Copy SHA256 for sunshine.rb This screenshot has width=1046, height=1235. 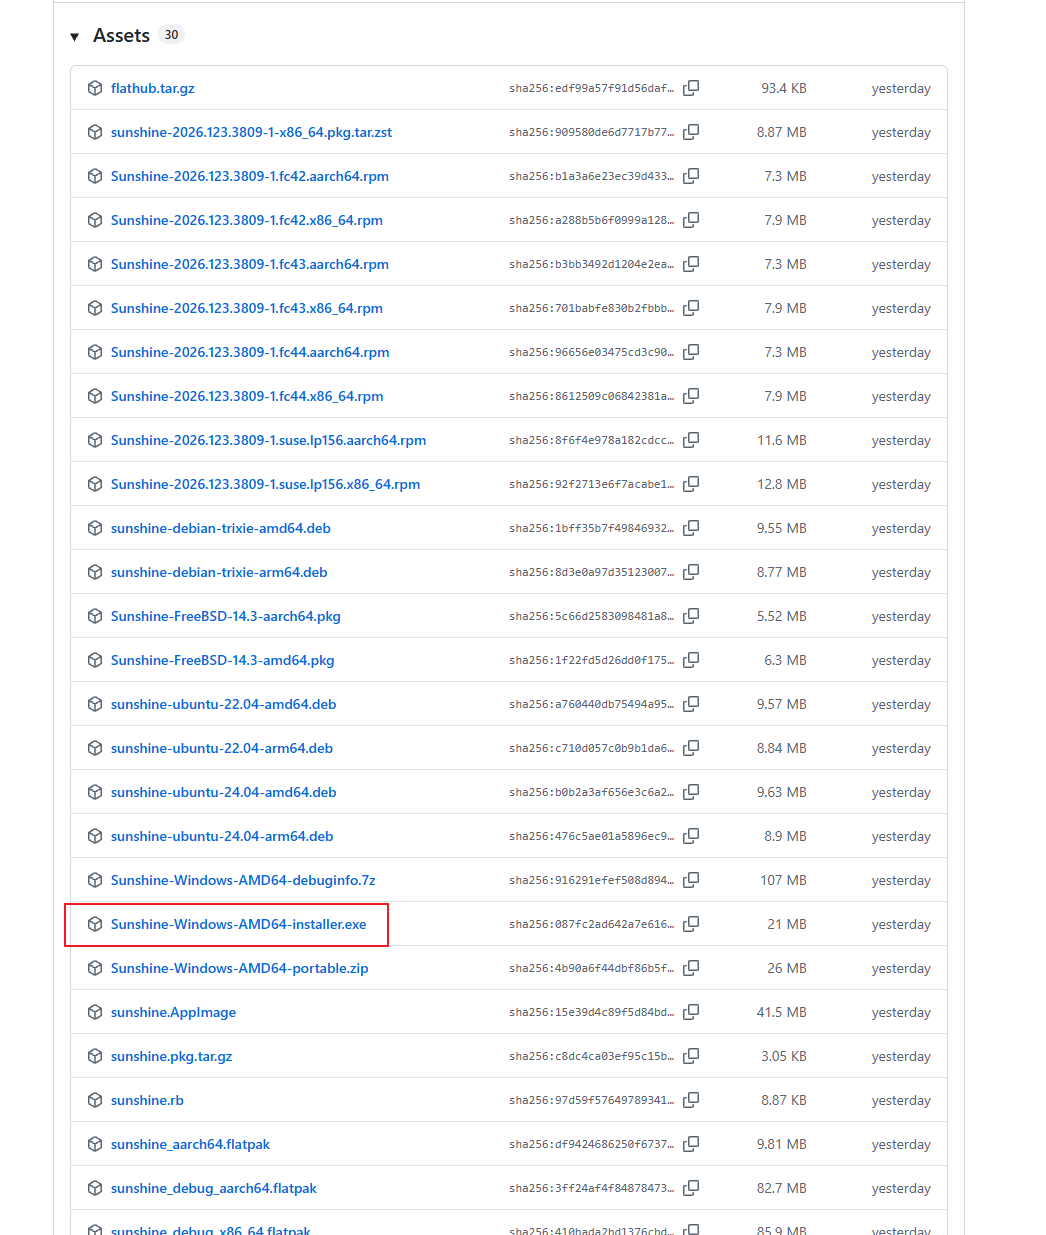[691, 1100]
